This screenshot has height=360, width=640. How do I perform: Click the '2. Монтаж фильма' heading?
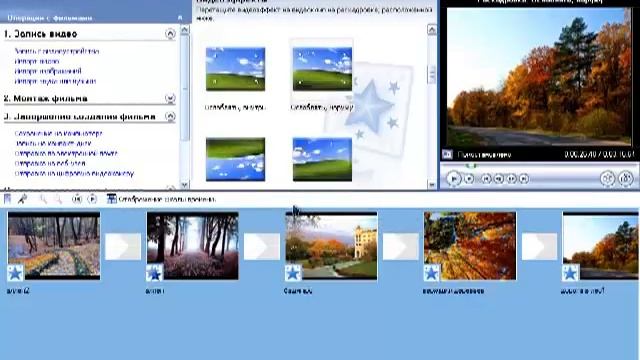(x=45, y=98)
